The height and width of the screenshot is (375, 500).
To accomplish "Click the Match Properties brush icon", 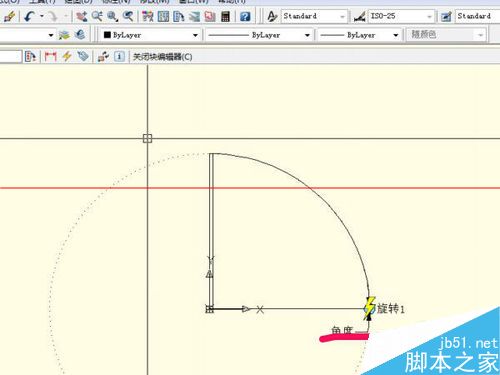I will click(x=9, y=16).
